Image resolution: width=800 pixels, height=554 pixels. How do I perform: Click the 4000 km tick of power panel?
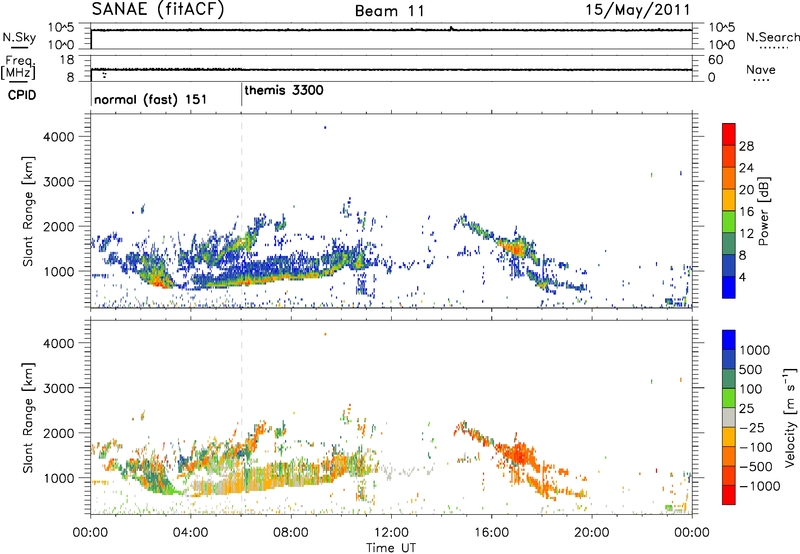58,137
